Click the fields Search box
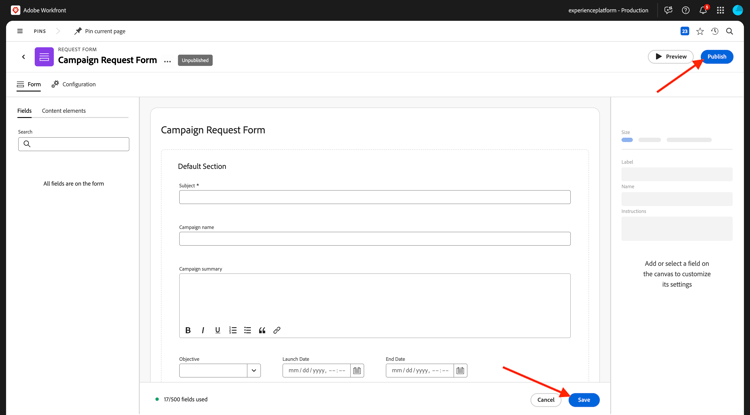The width and height of the screenshot is (750, 415). click(x=74, y=144)
